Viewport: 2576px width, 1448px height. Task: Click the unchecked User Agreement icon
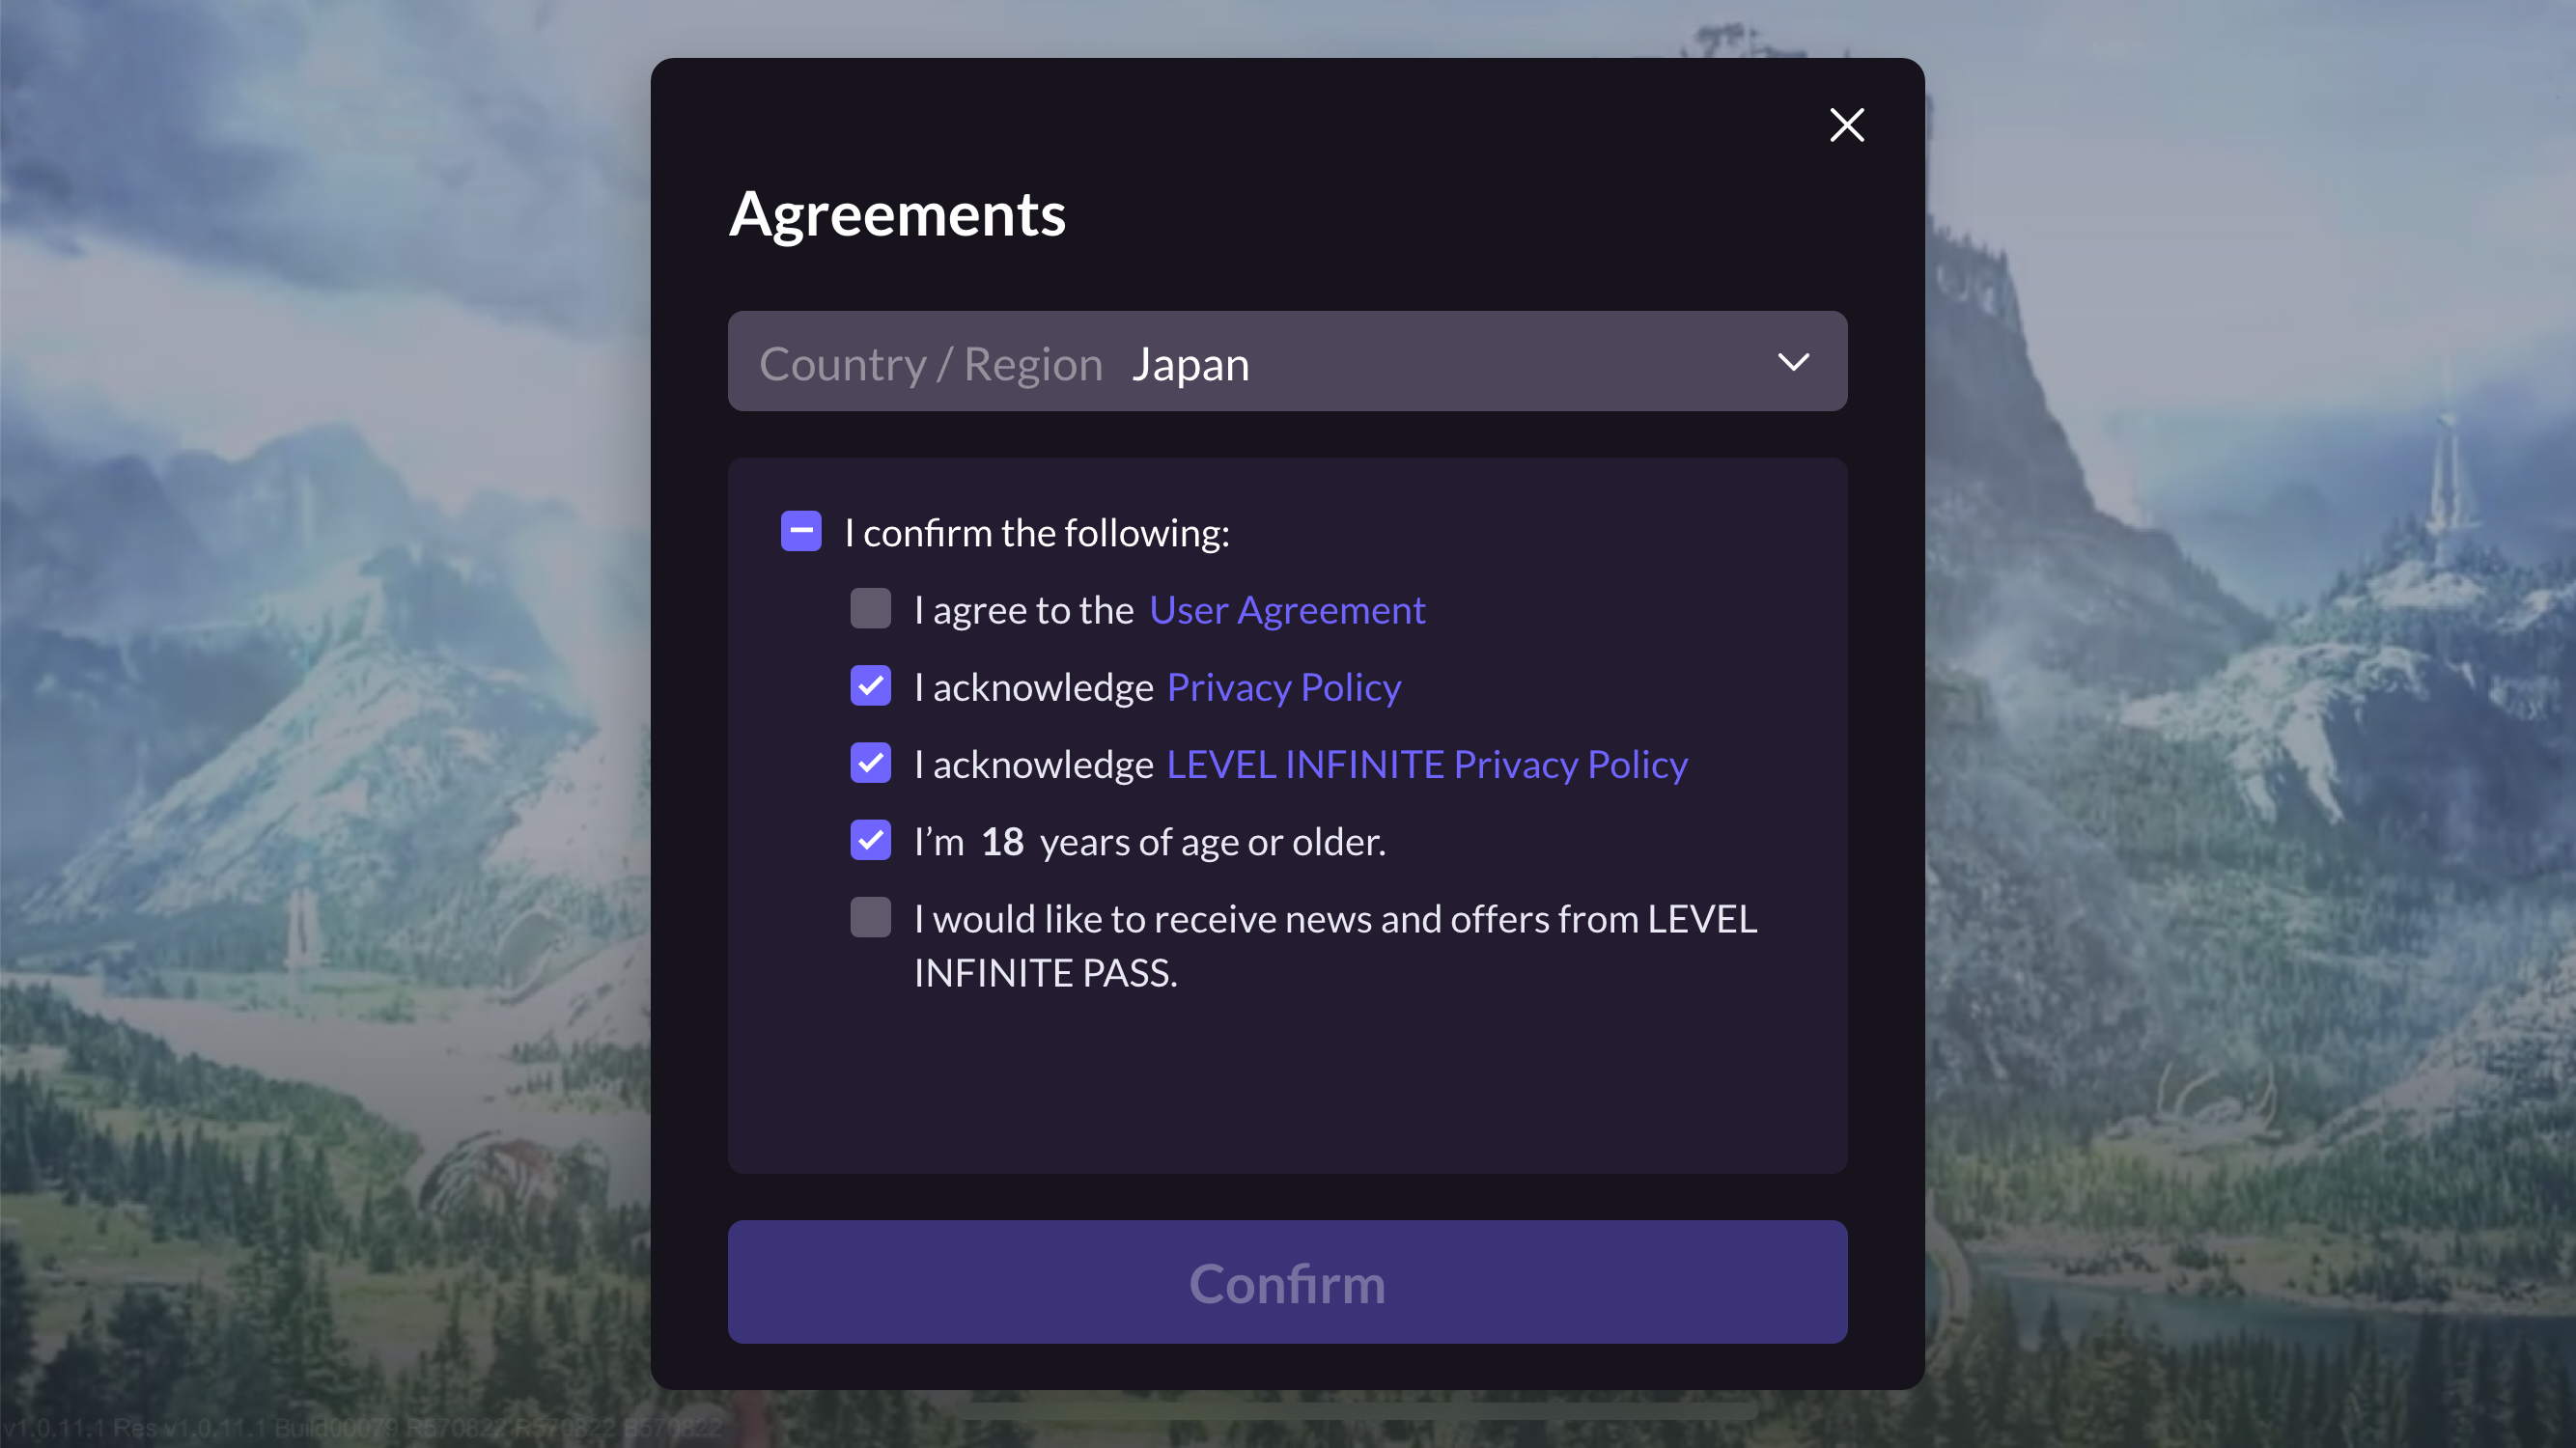(871, 608)
